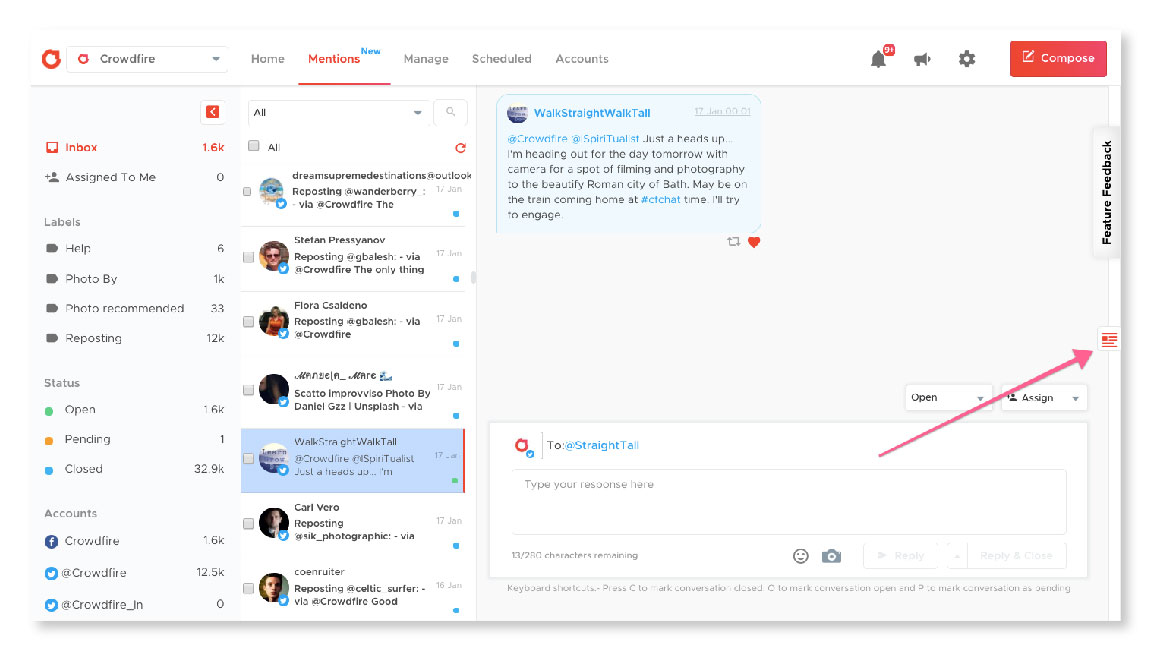
Task: Select the Labels heading in sidebar
Action: (x=62, y=222)
